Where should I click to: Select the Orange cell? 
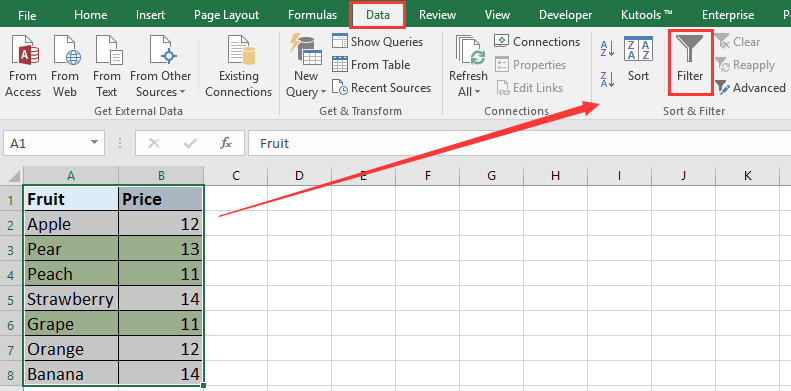pyautogui.click(x=71, y=349)
